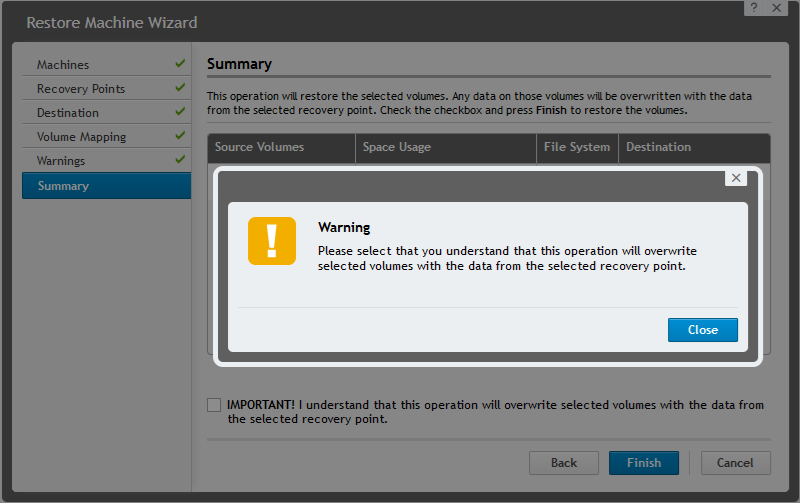
Task: Select the Summary step in the sidebar
Action: (x=63, y=186)
